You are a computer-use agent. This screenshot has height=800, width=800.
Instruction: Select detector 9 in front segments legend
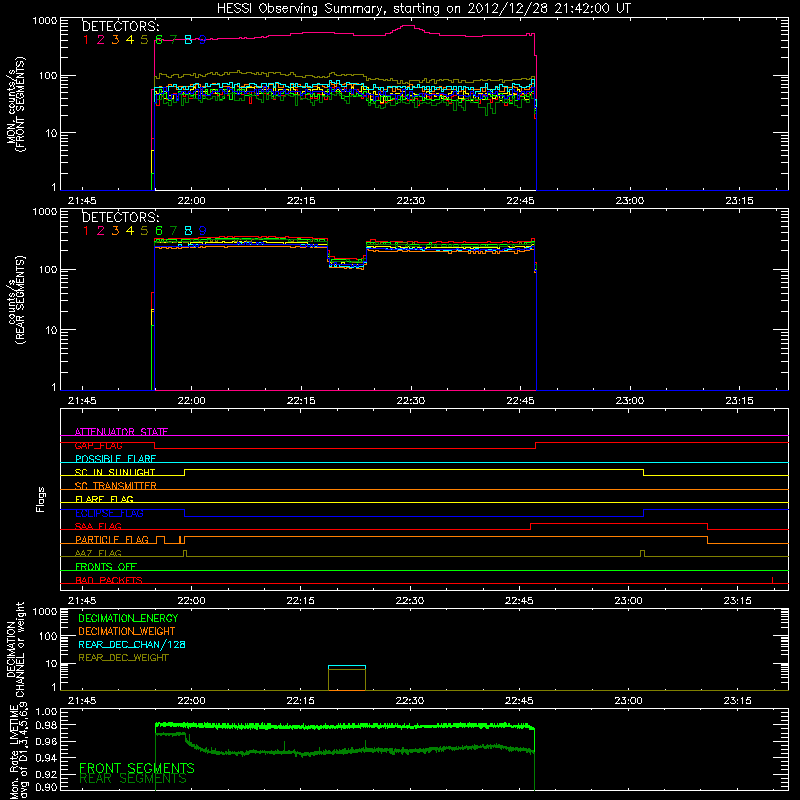click(x=203, y=40)
